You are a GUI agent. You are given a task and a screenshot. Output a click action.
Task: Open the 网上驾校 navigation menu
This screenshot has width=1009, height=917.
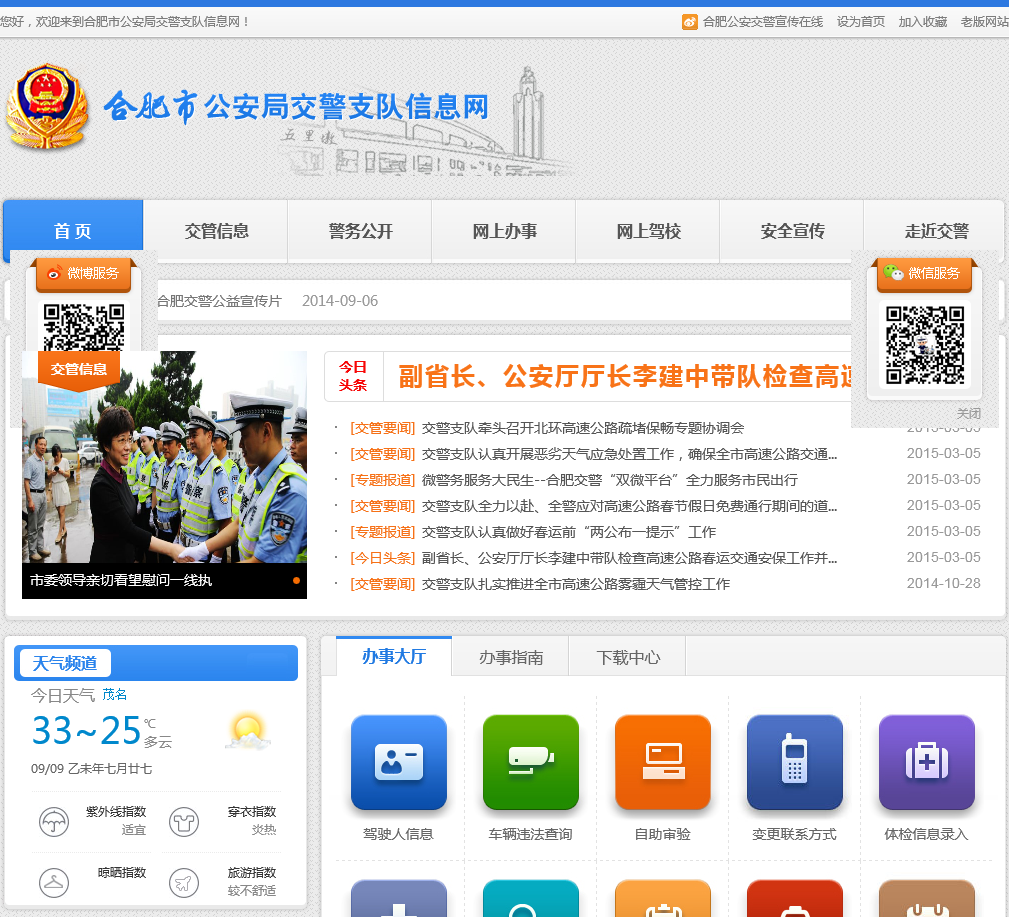[x=649, y=230]
